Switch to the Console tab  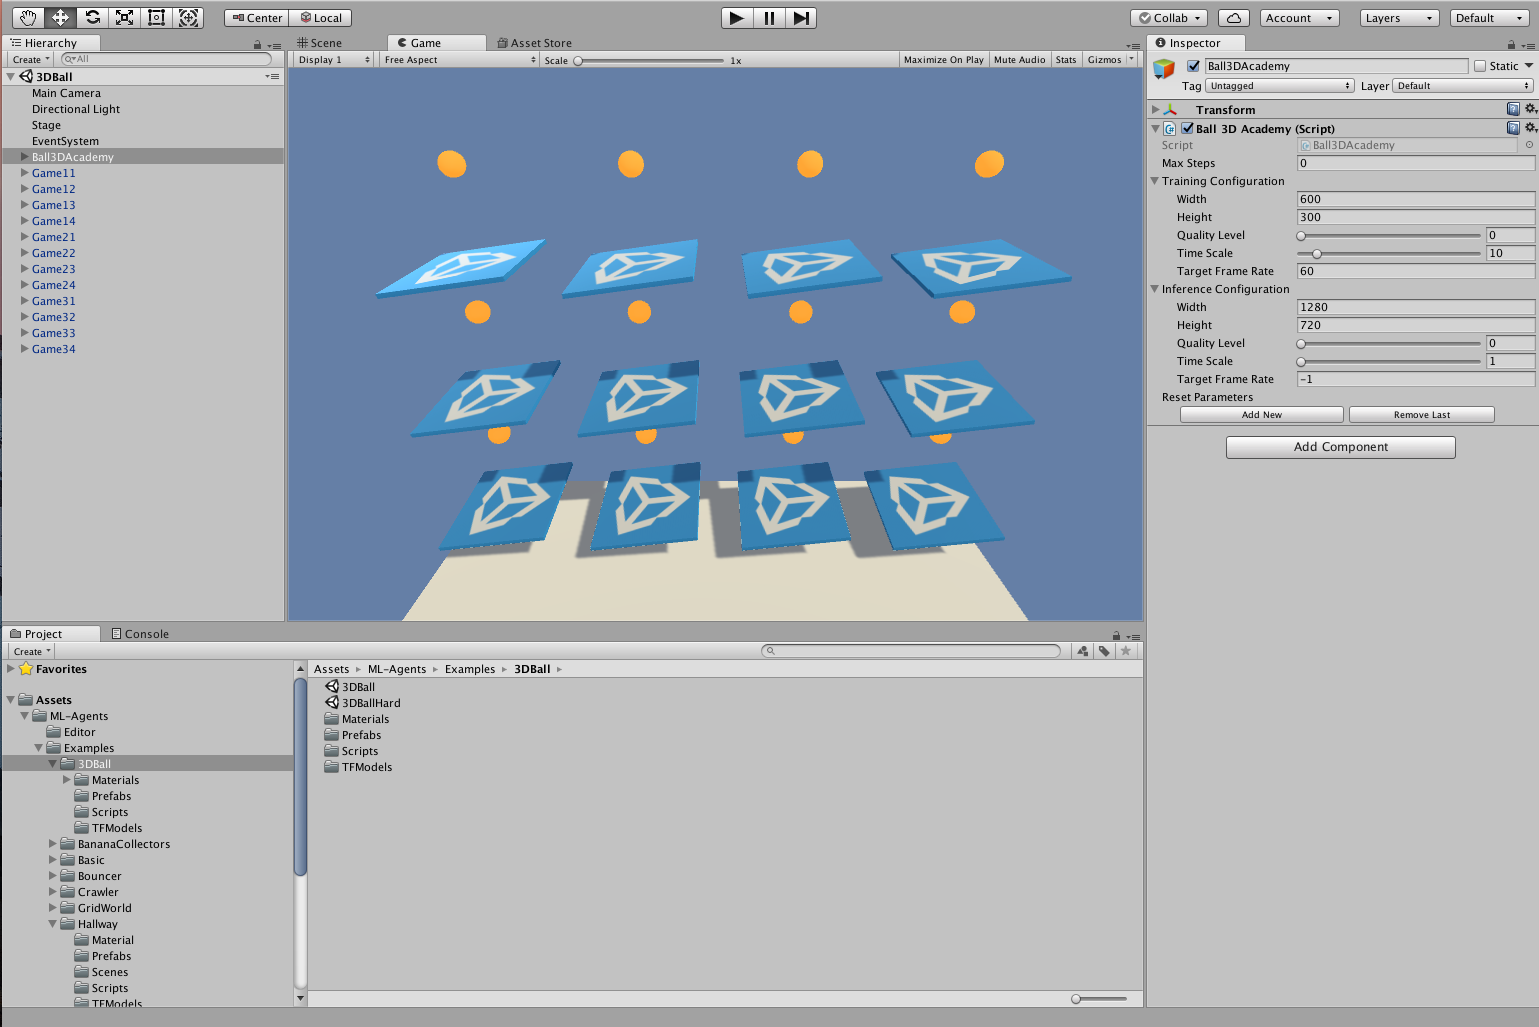(x=140, y=634)
